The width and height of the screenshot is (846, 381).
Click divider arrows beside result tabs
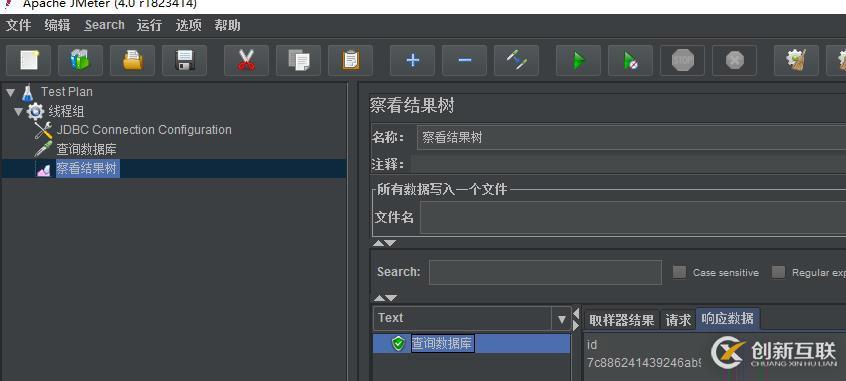pos(576,319)
